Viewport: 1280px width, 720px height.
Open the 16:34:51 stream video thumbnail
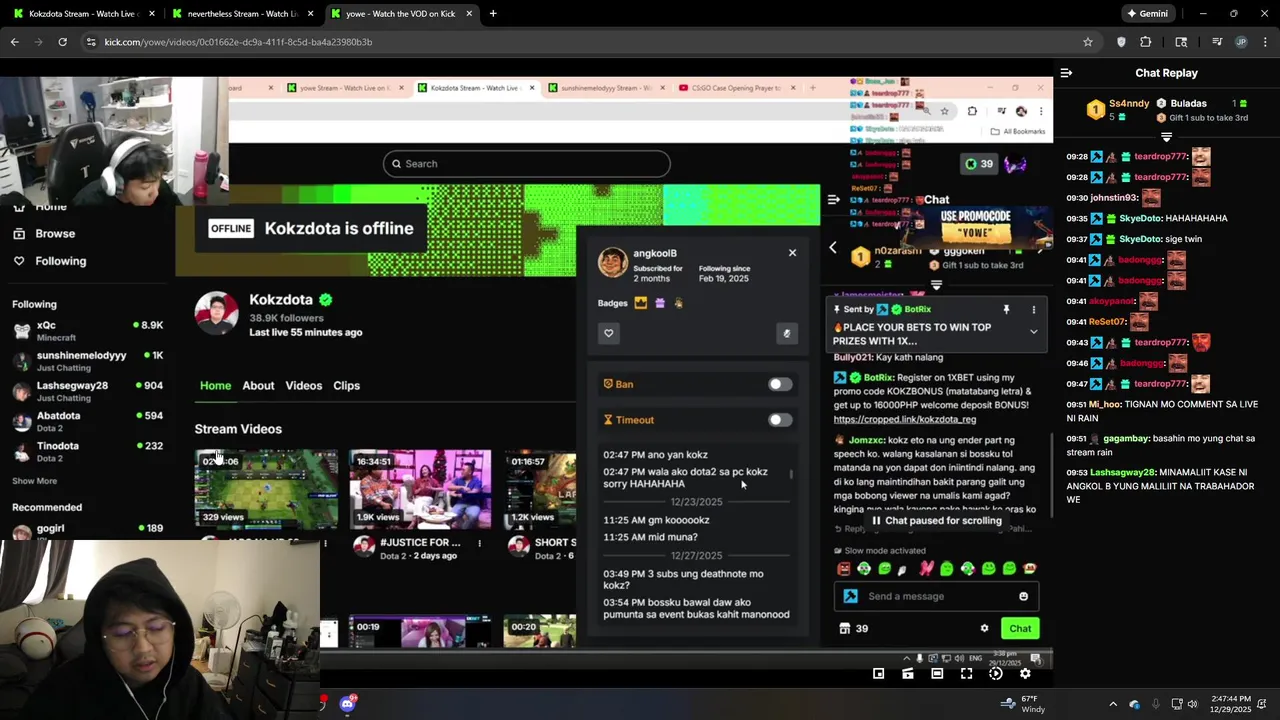(x=420, y=489)
